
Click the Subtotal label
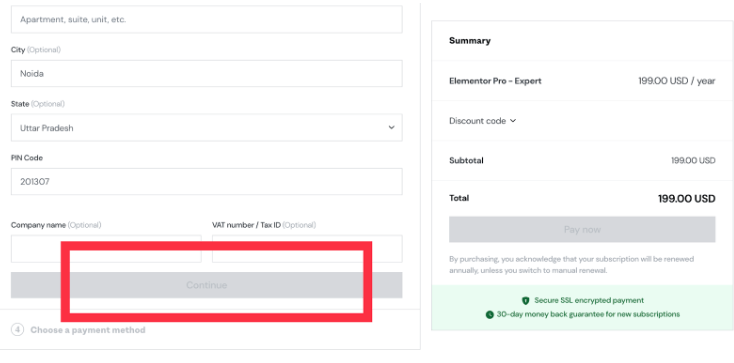point(466,161)
